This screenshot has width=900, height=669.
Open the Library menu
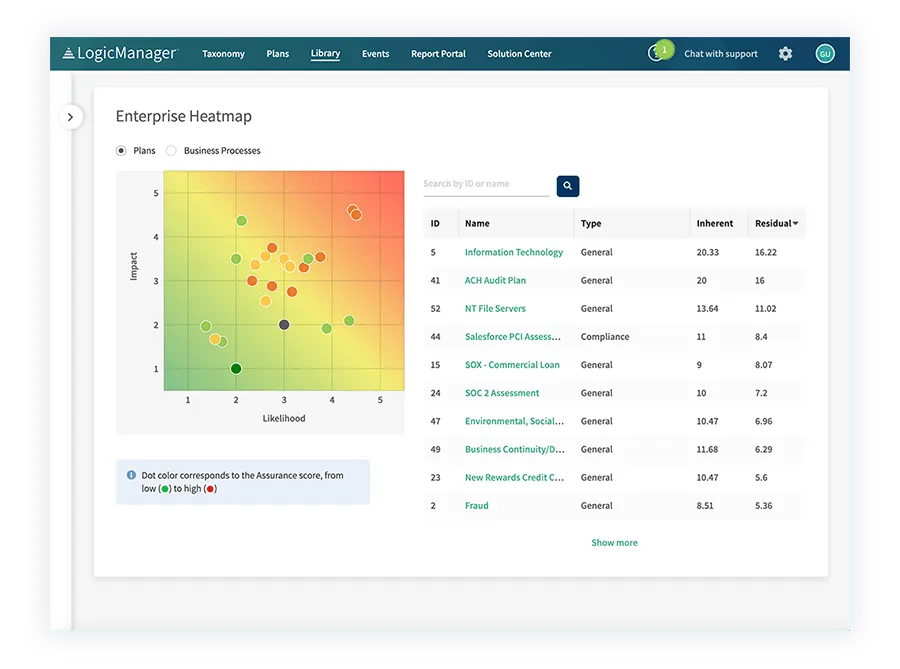325,53
